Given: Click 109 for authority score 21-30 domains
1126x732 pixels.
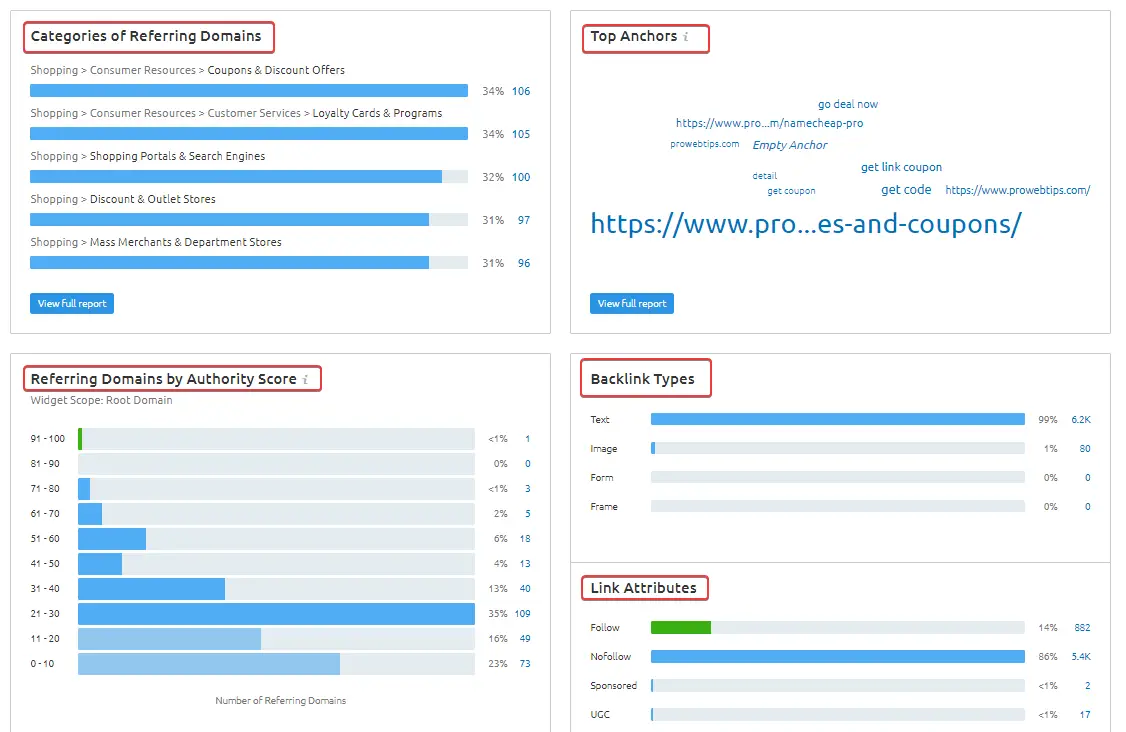Looking at the screenshot, I should [521, 613].
